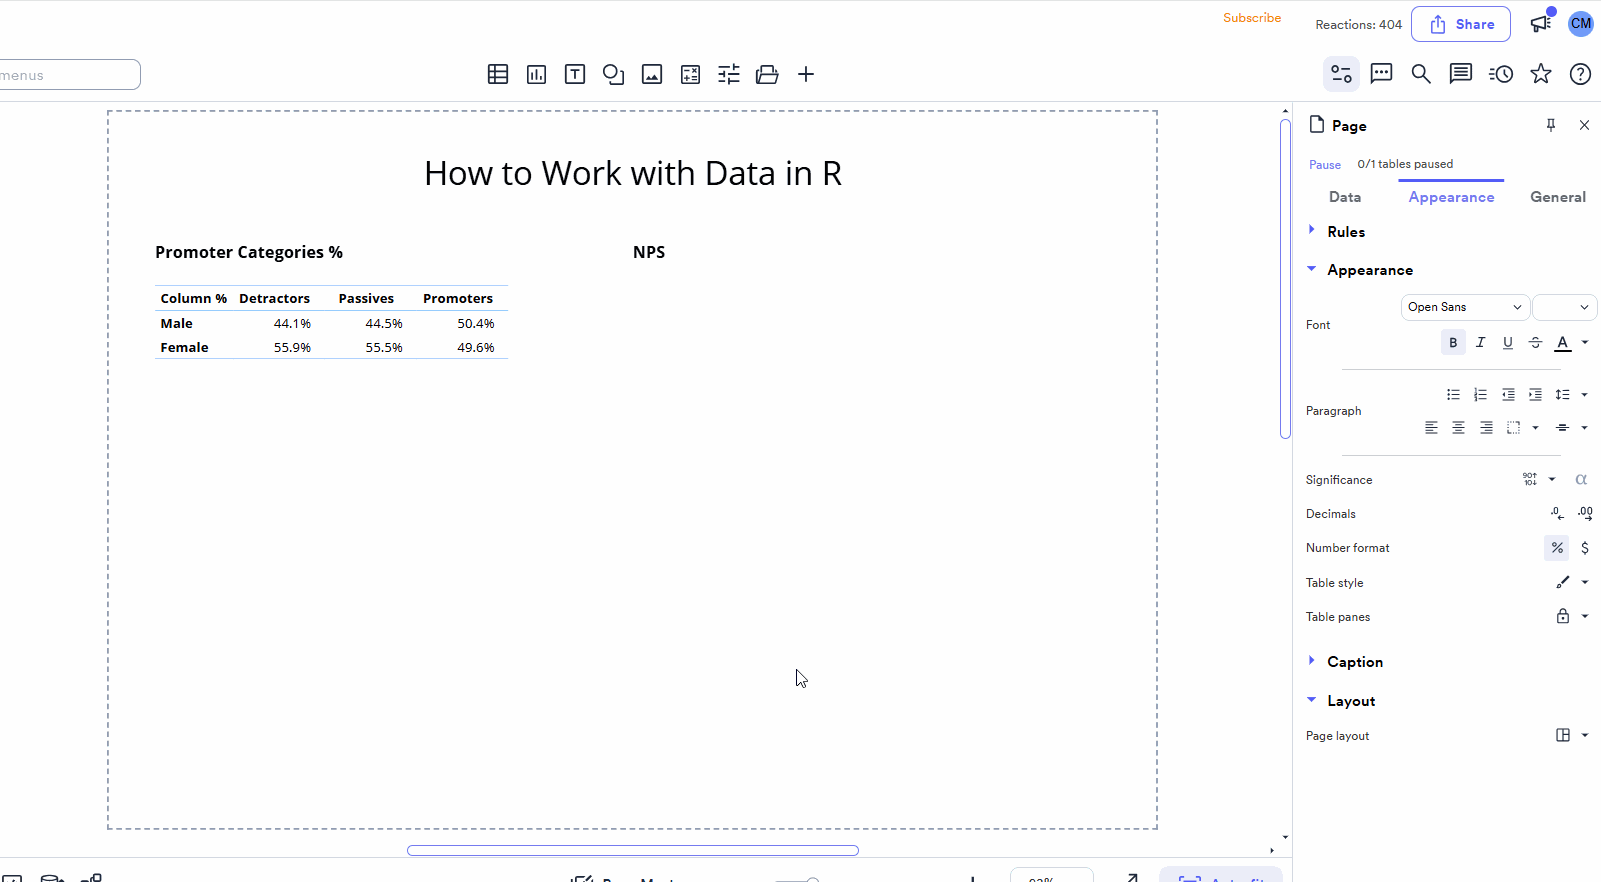Open version history clock icon
The height and width of the screenshot is (882, 1601).
[1500, 74]
